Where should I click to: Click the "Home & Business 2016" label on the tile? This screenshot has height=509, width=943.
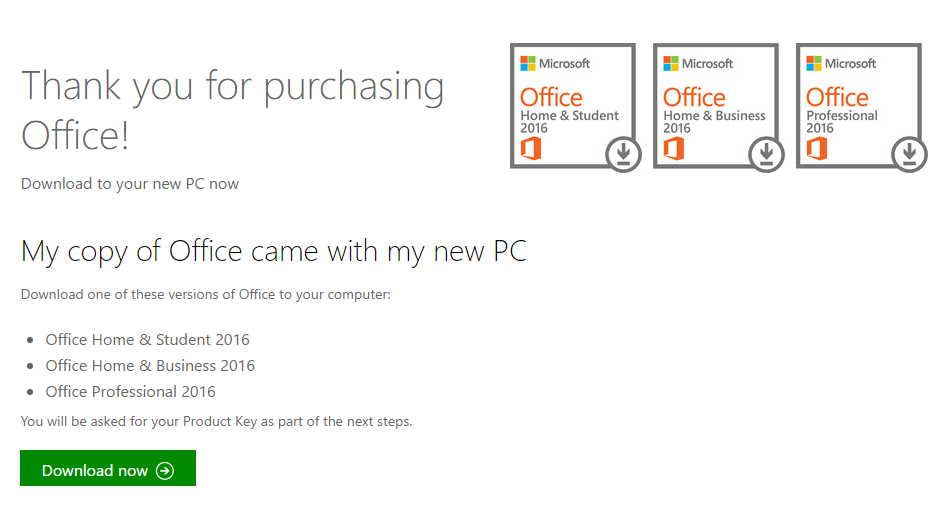[714, 121]
